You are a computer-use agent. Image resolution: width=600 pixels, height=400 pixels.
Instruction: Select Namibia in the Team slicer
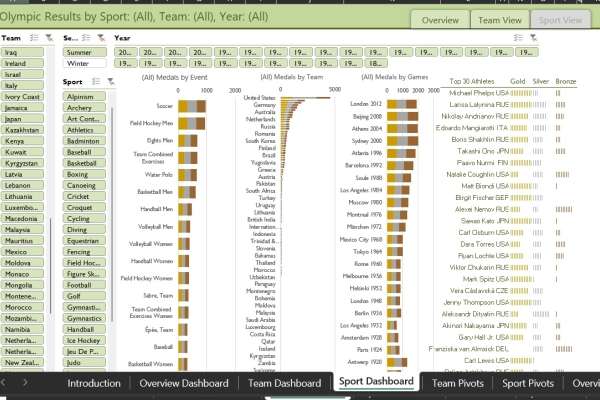(x=22, y=329)
